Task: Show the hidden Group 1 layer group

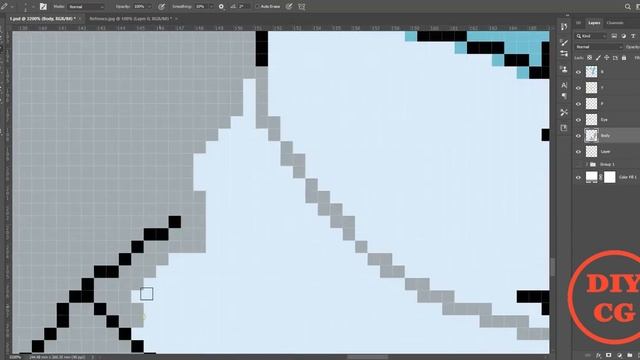Action: (x=578, y=164)
